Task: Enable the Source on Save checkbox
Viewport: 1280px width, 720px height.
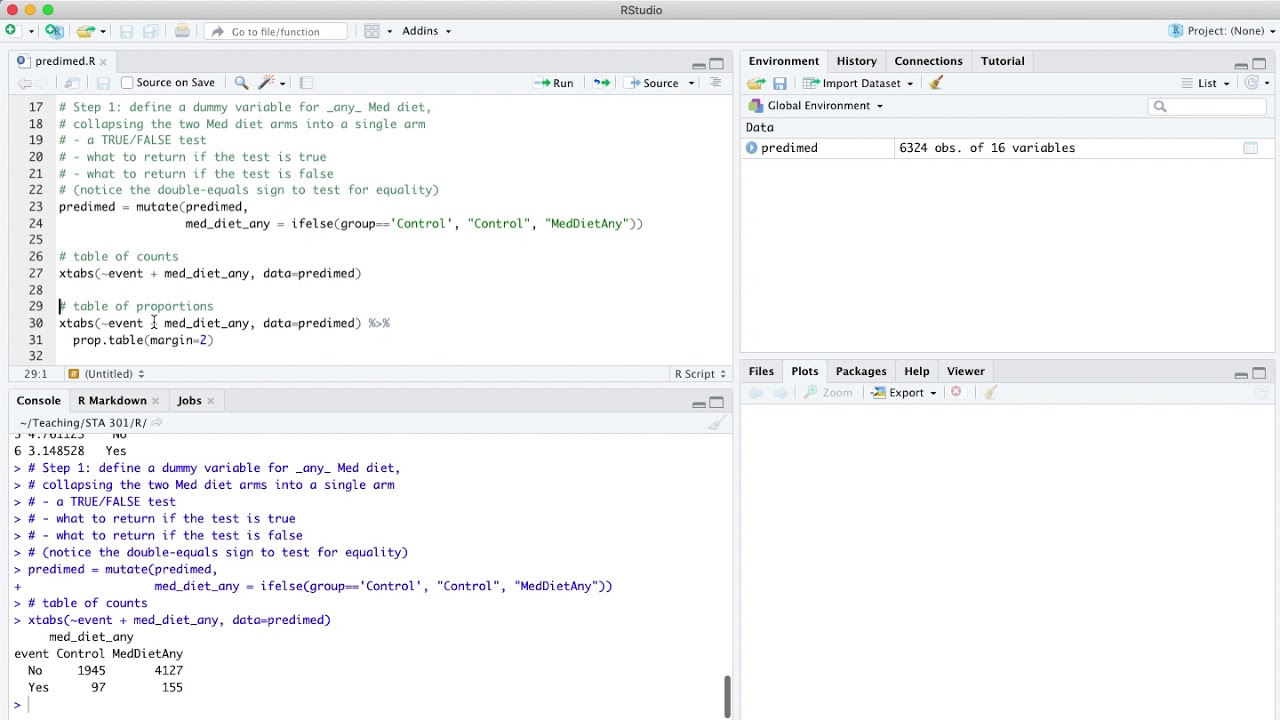Action: (x=127, y=83)
